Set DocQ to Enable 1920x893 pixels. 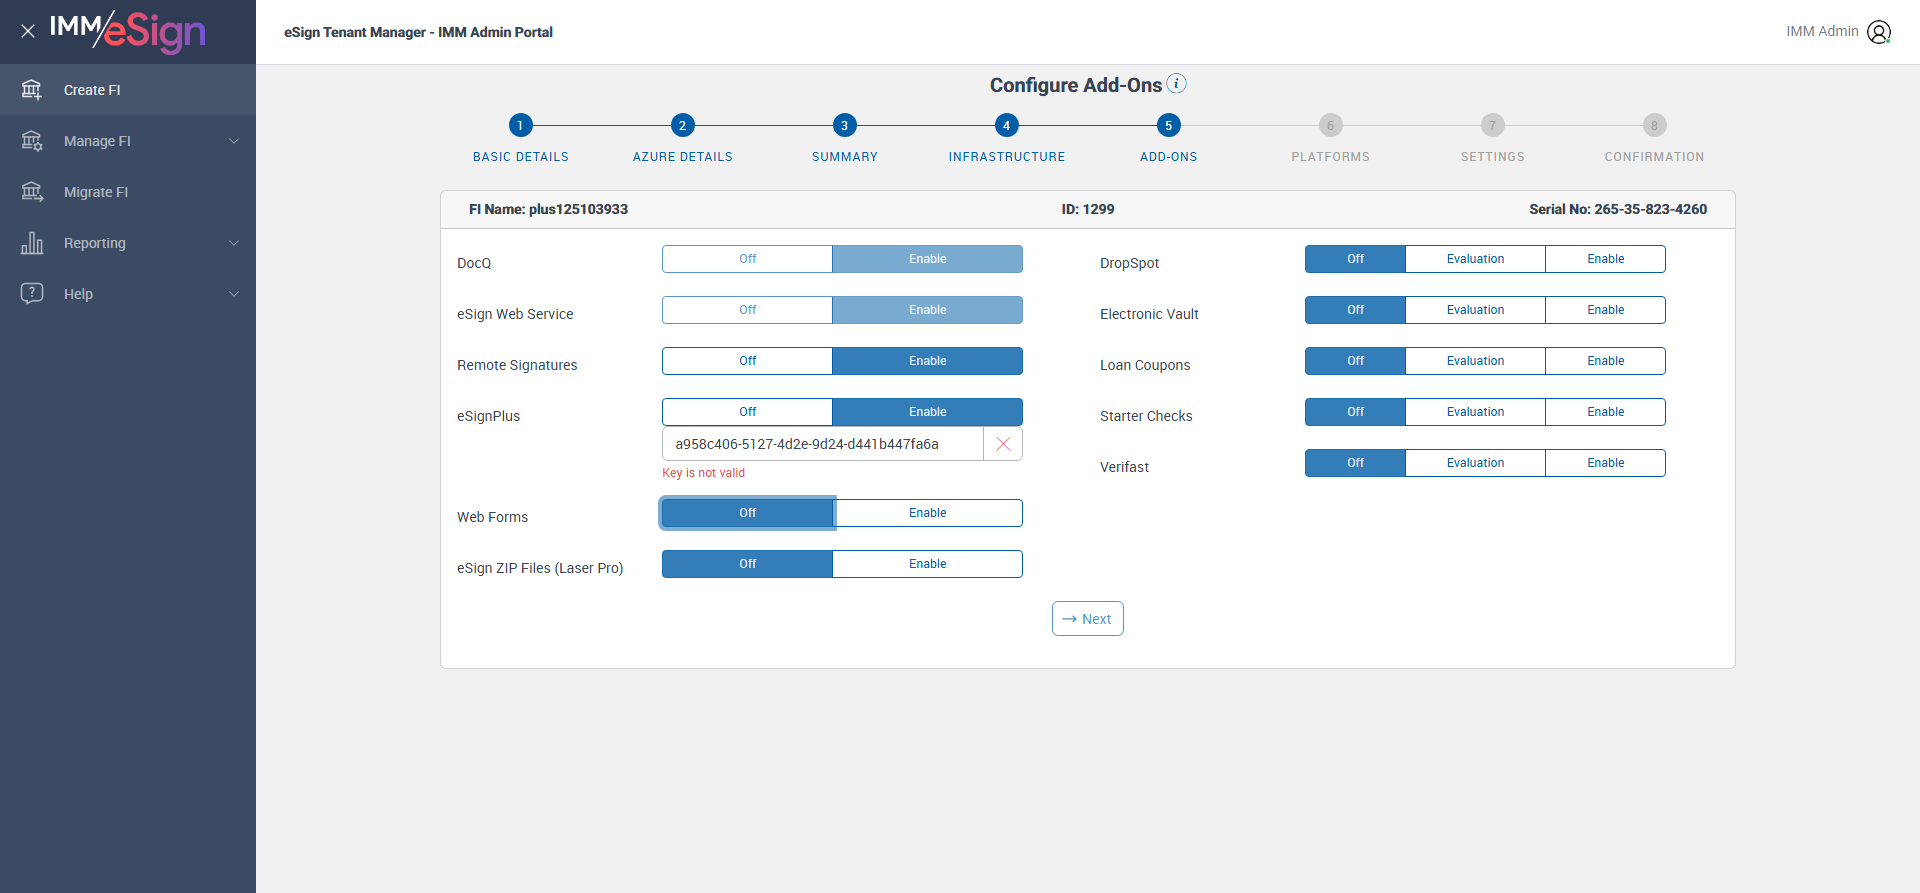[x=927, y=259]
